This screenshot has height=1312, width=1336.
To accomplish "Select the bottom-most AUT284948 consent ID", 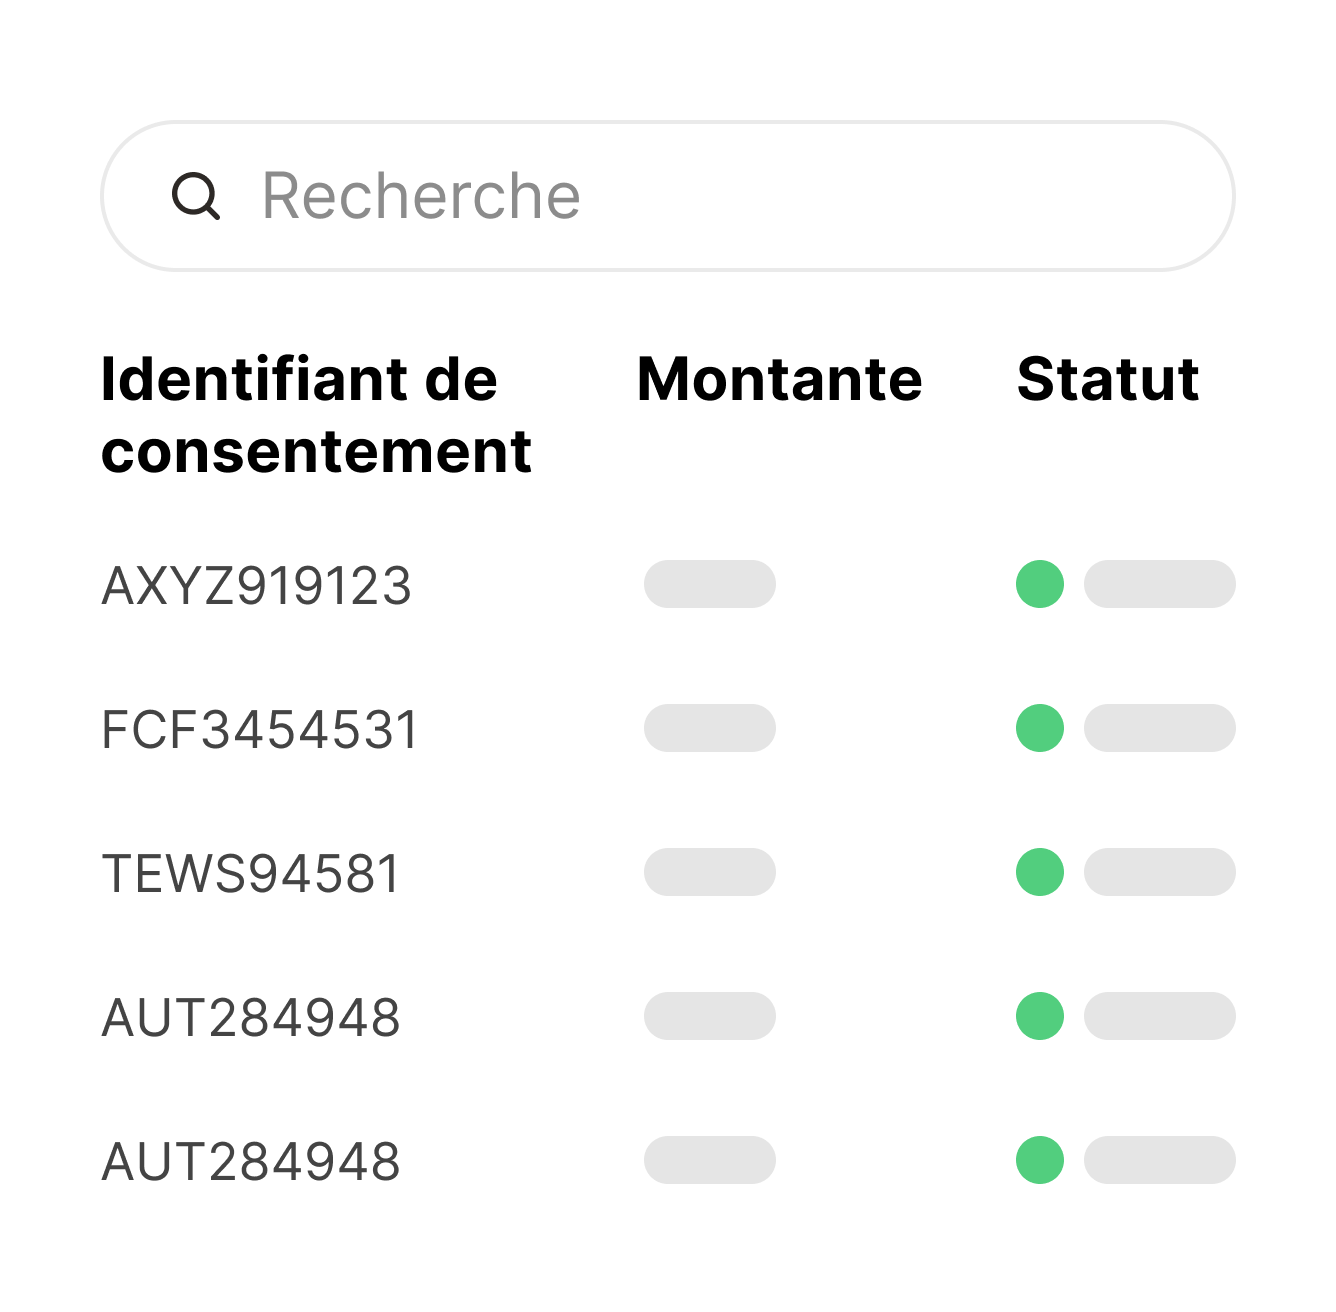I will [251, 1162].
